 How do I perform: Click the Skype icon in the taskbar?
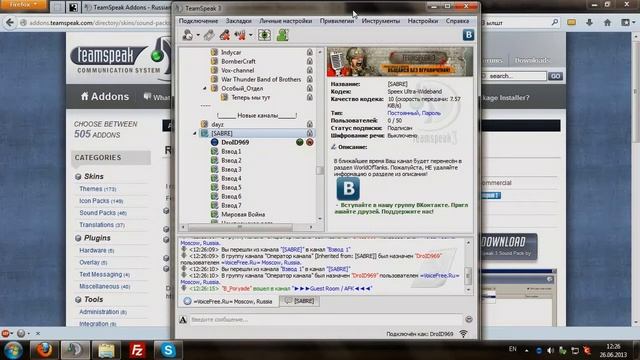coord(168,350)
